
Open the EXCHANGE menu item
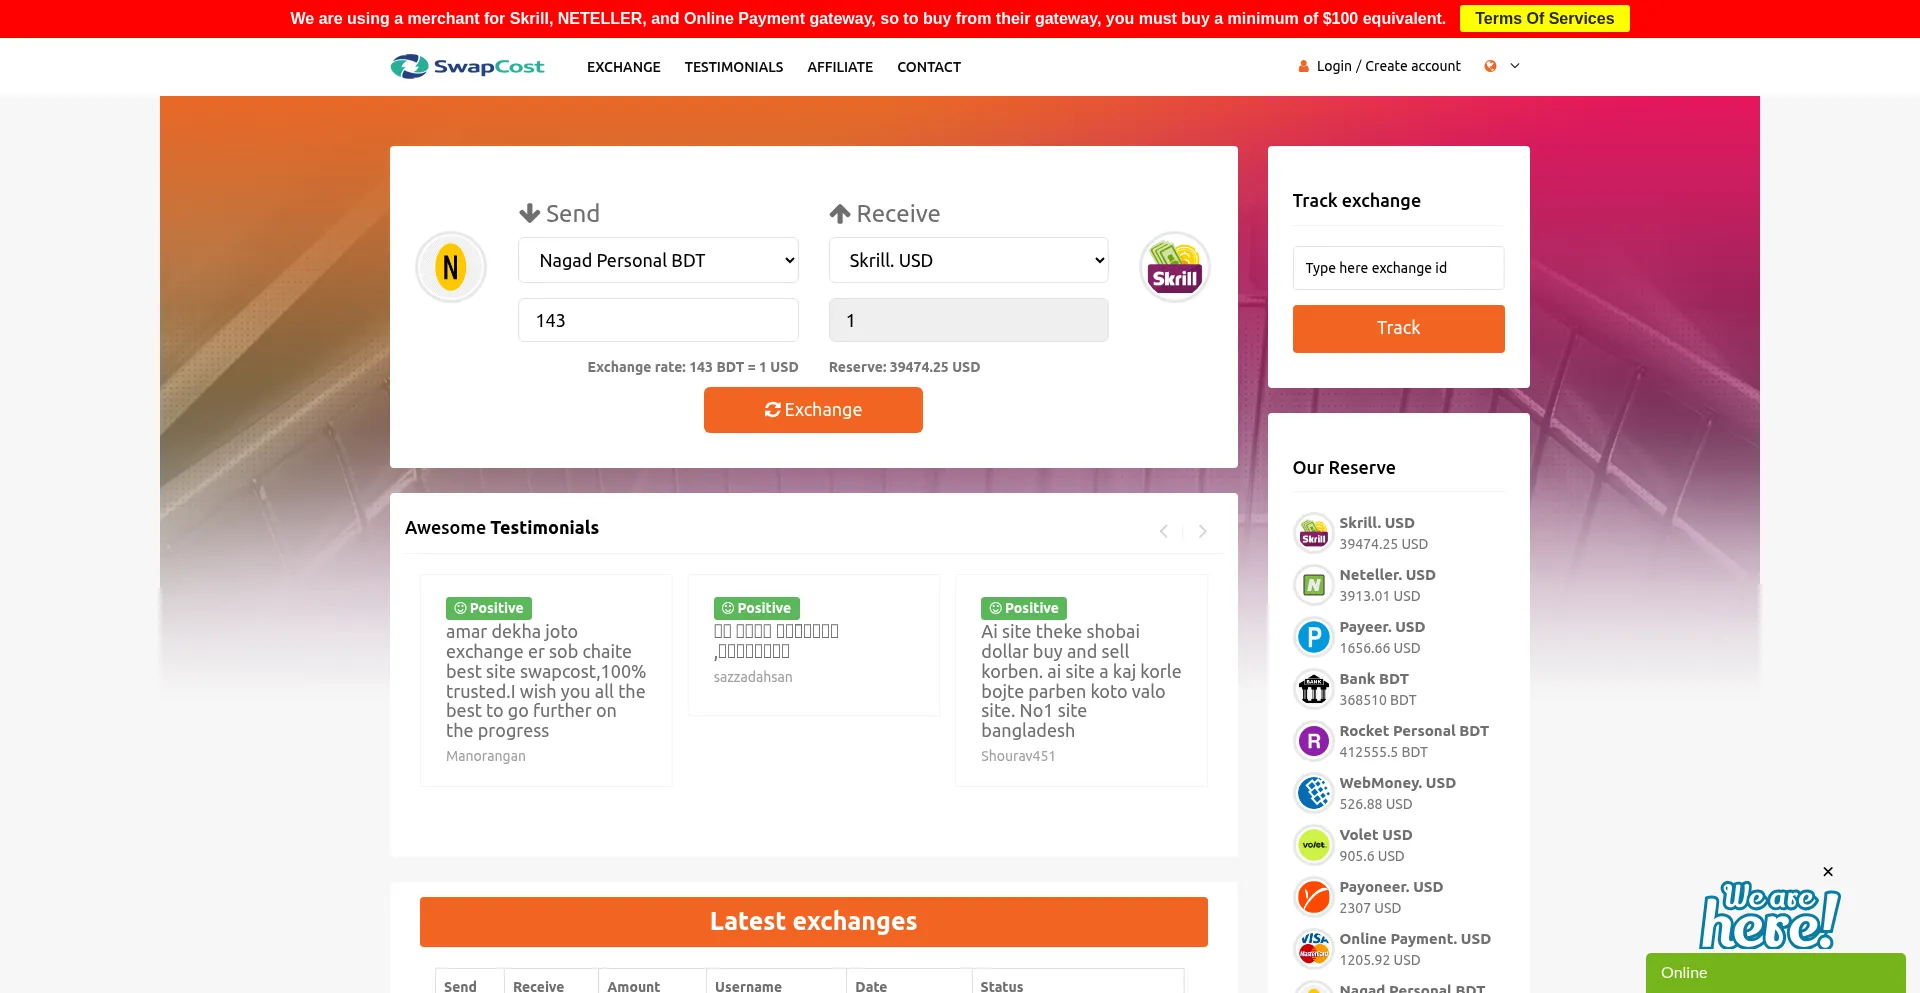pyautogui.click(x=624, y=67)
